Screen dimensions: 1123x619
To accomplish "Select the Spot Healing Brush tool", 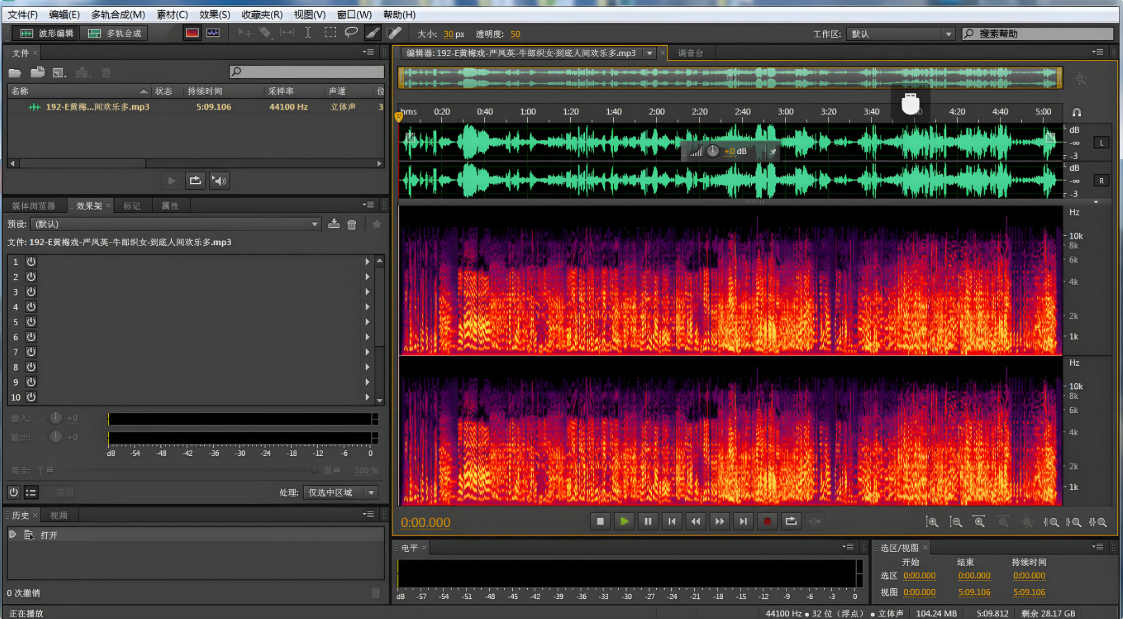I will [394, 33].
